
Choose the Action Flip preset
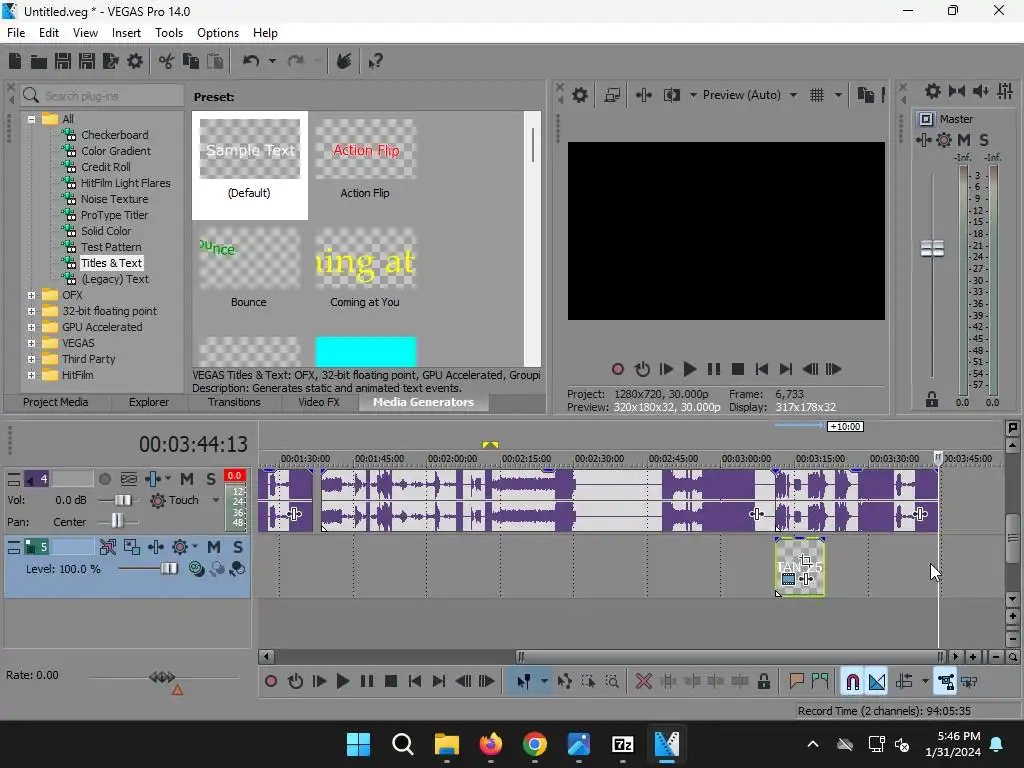pos(365,159)
